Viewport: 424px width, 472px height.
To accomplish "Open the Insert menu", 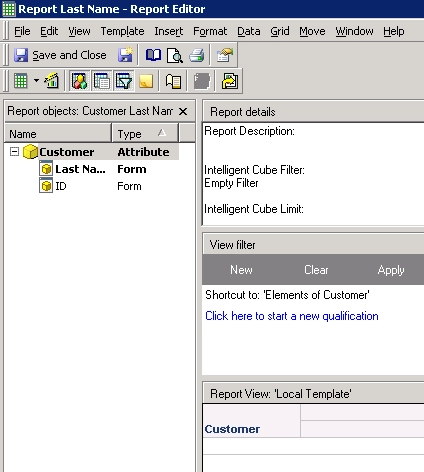I will point(169,31).
